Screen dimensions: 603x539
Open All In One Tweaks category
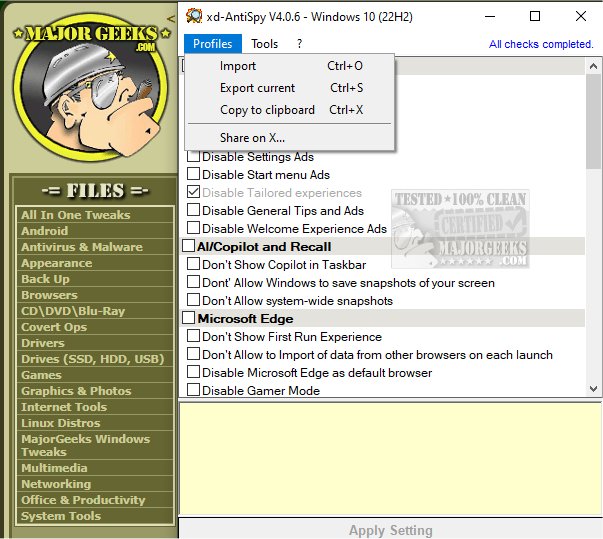pos(75,215)
